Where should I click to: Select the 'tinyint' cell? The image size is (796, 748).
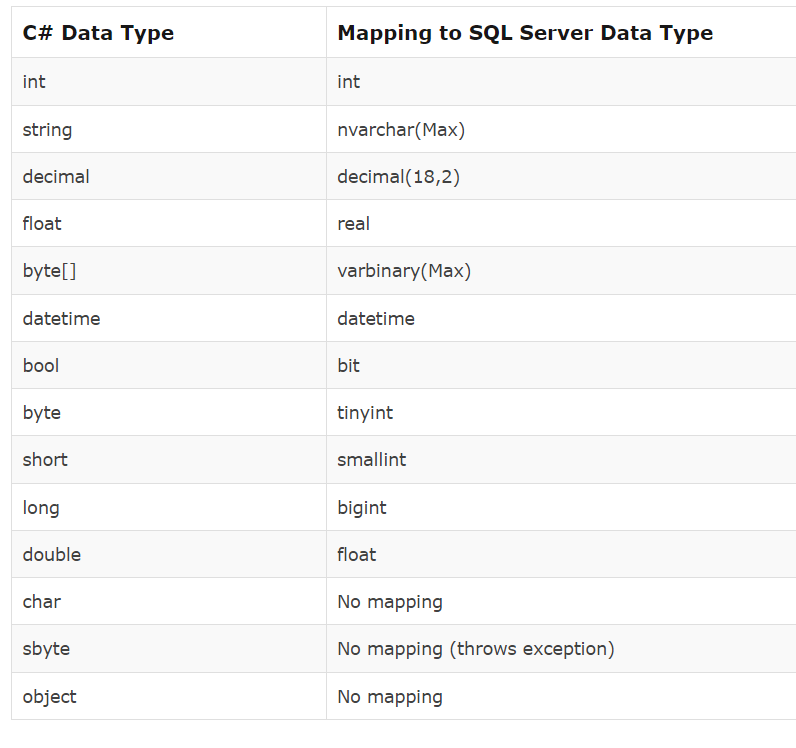(561, 412)
